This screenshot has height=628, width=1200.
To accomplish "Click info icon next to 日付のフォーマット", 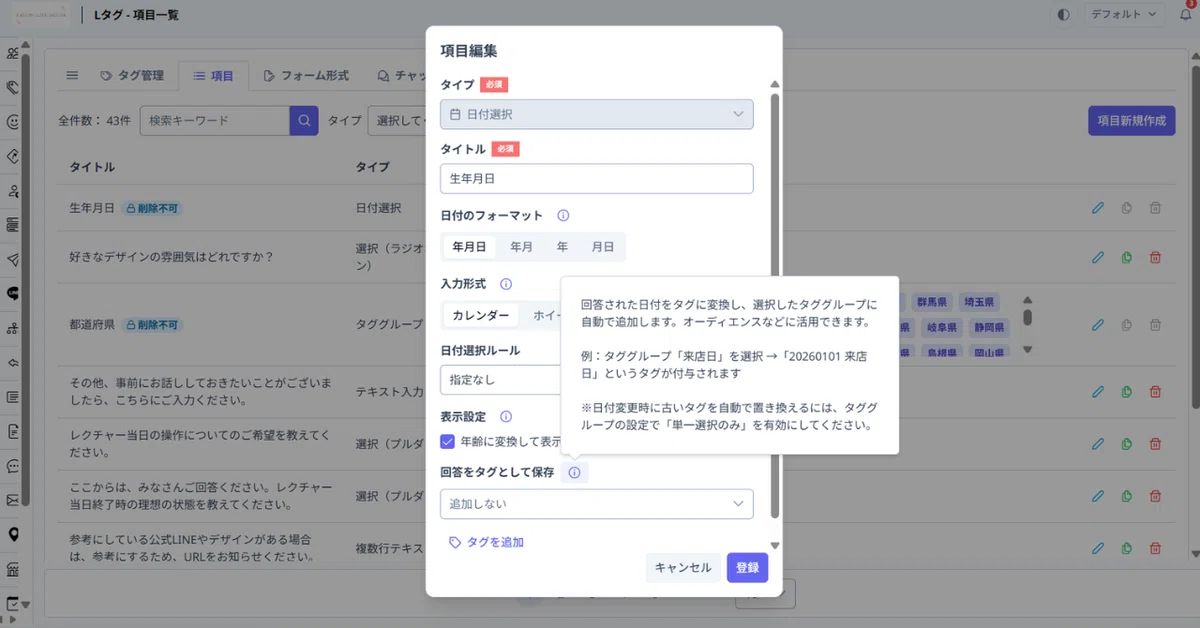I will [563, 215].
